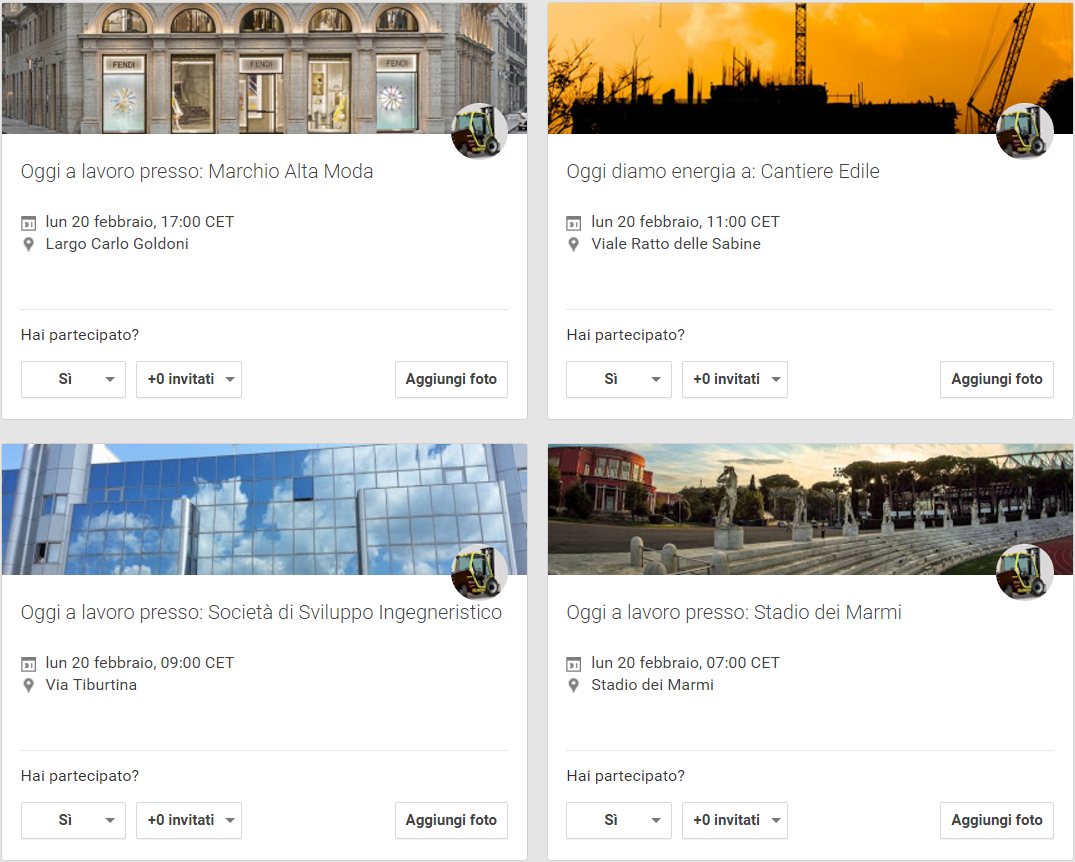Click the Fendi storefront cover photo
Image resolution: width=1075 pixels, height=862 pixels.
[x=265, y=68]
